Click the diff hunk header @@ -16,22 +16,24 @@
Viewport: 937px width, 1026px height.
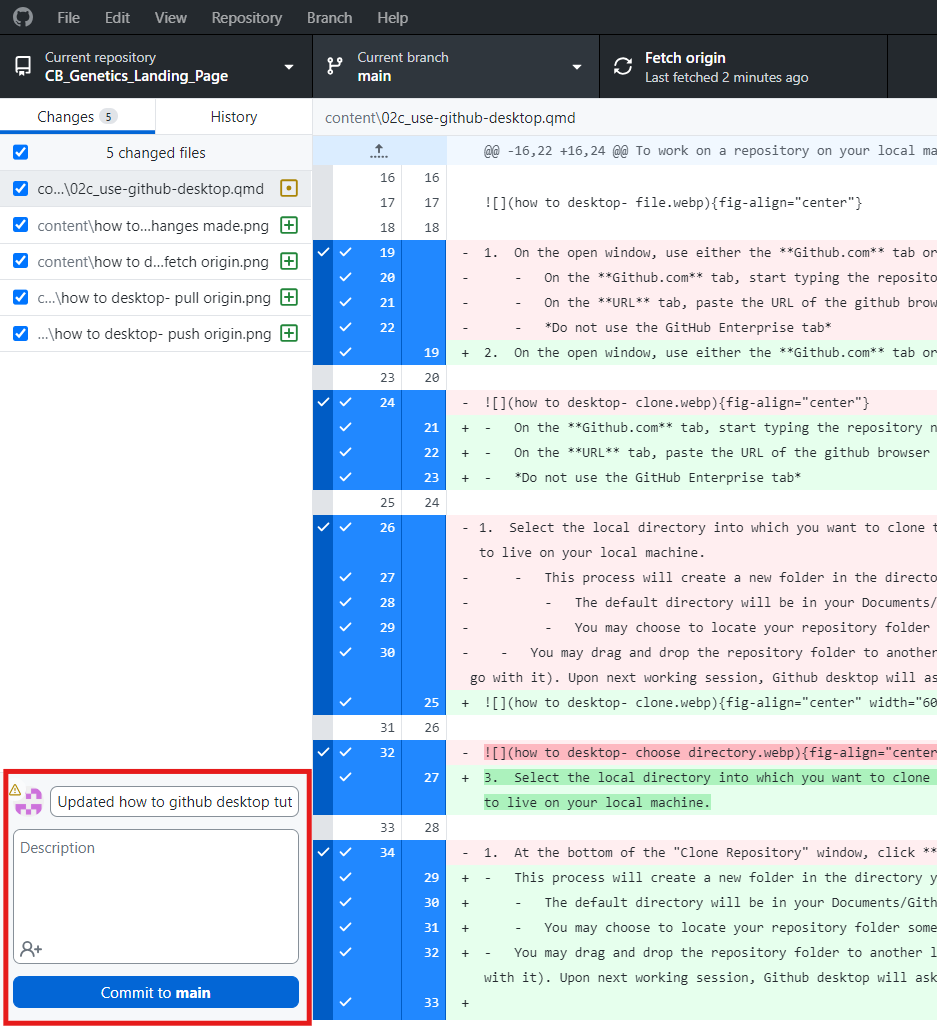pyautogui.click(x=556, y=151)
